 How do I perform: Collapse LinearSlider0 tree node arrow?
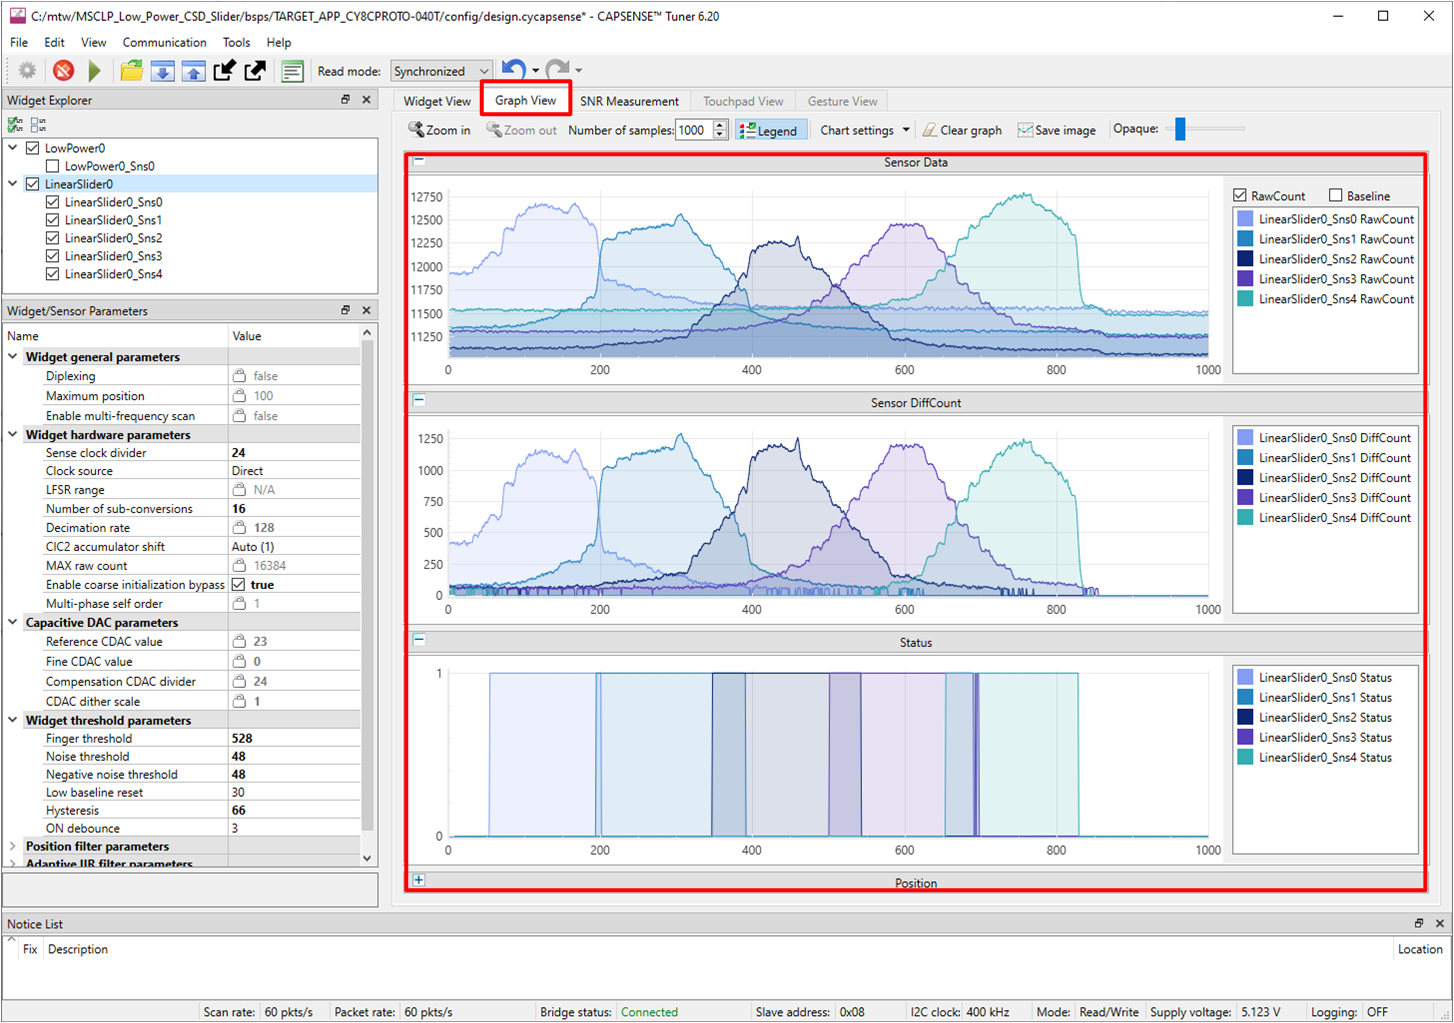pyautogui.click(x=13, y=184)
